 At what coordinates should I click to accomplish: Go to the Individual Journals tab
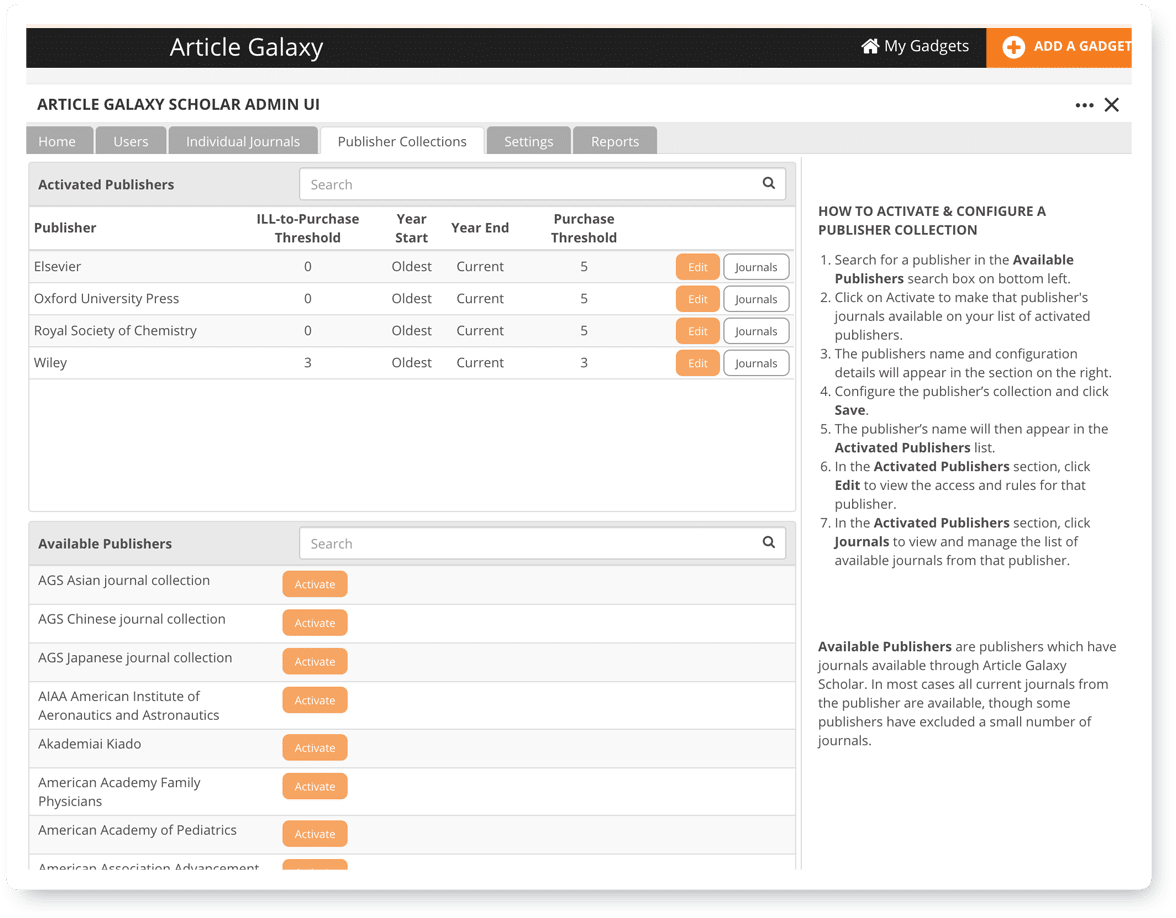243,141
